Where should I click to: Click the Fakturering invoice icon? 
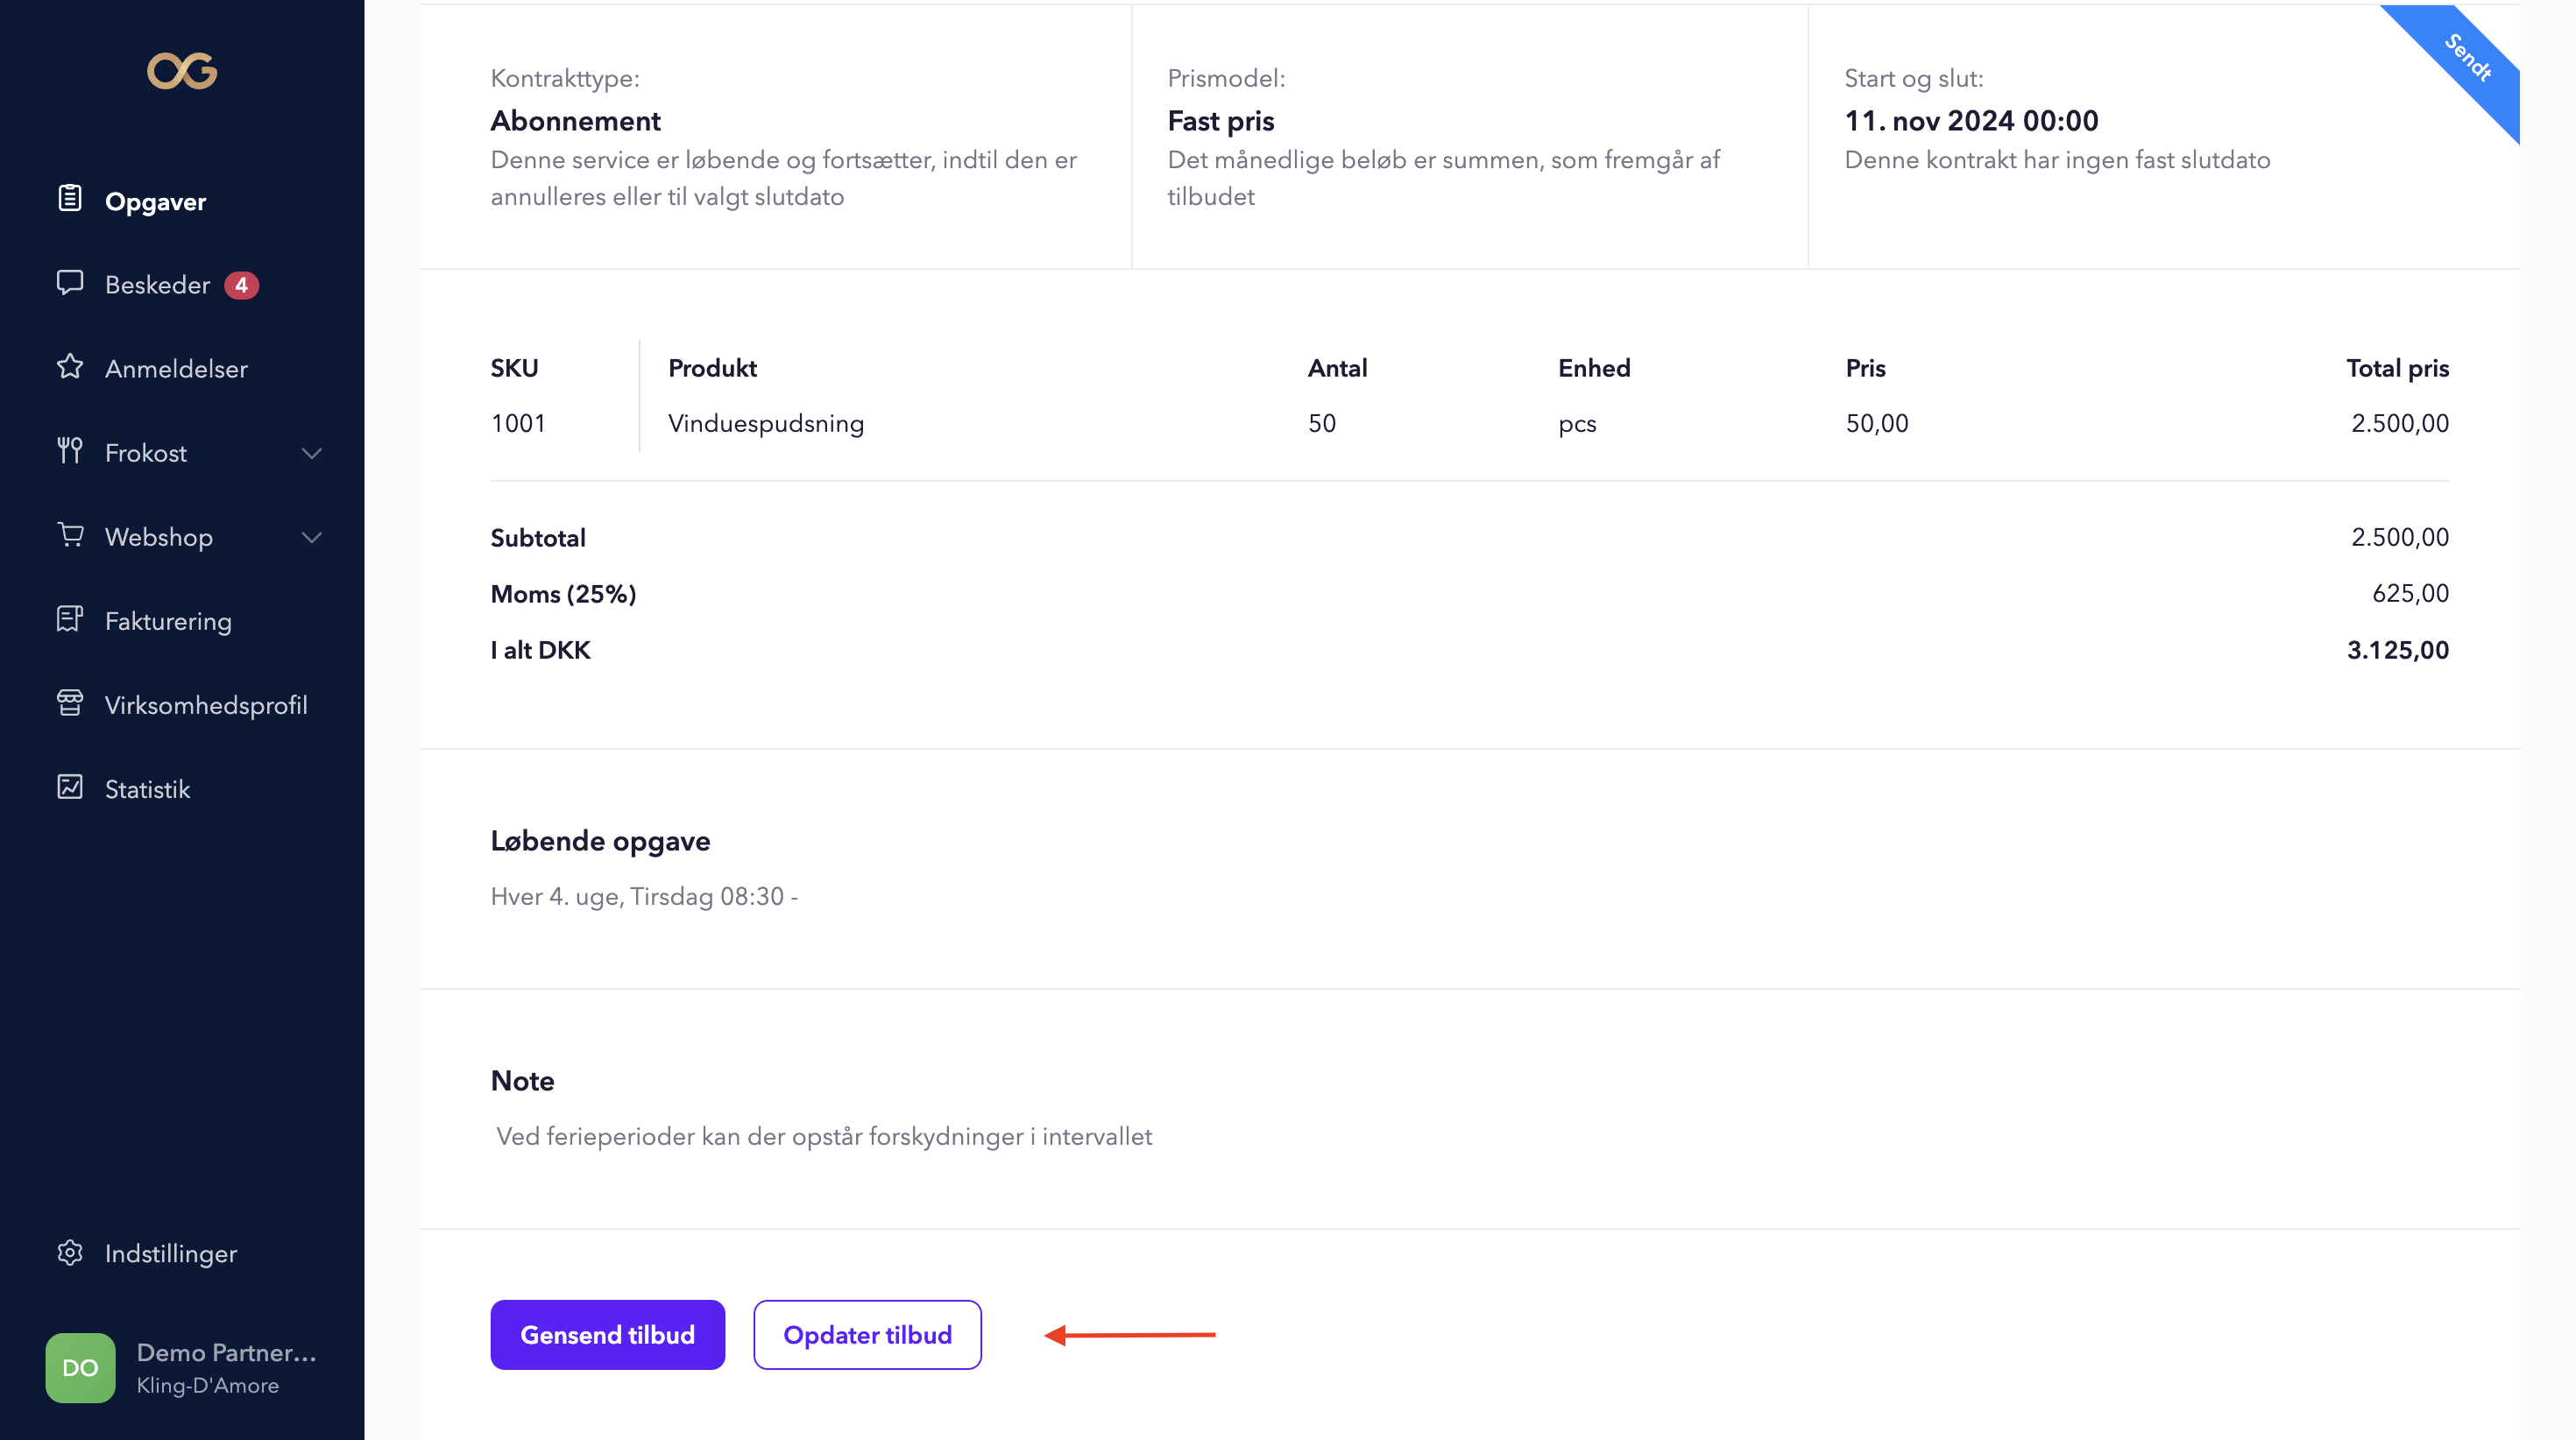pos(70,619)
